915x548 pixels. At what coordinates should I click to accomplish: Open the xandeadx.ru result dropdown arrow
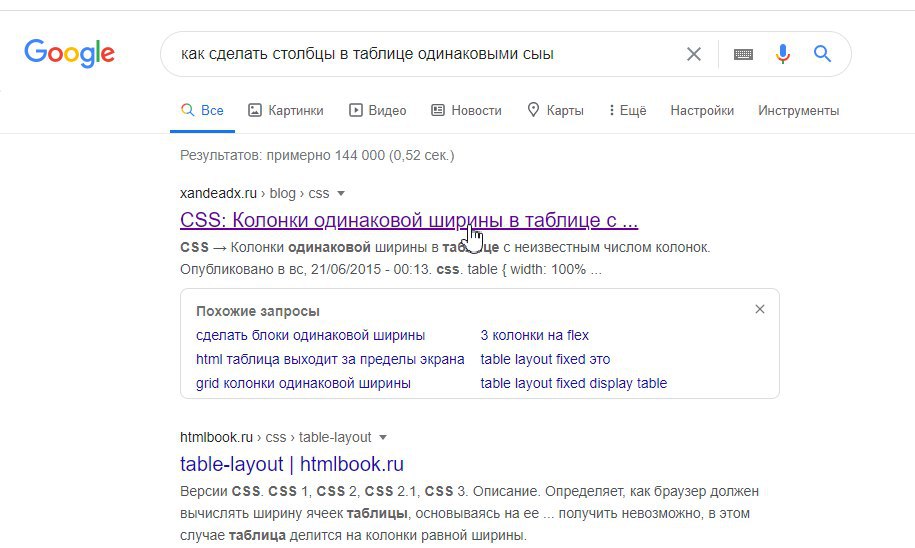point(341,193)
